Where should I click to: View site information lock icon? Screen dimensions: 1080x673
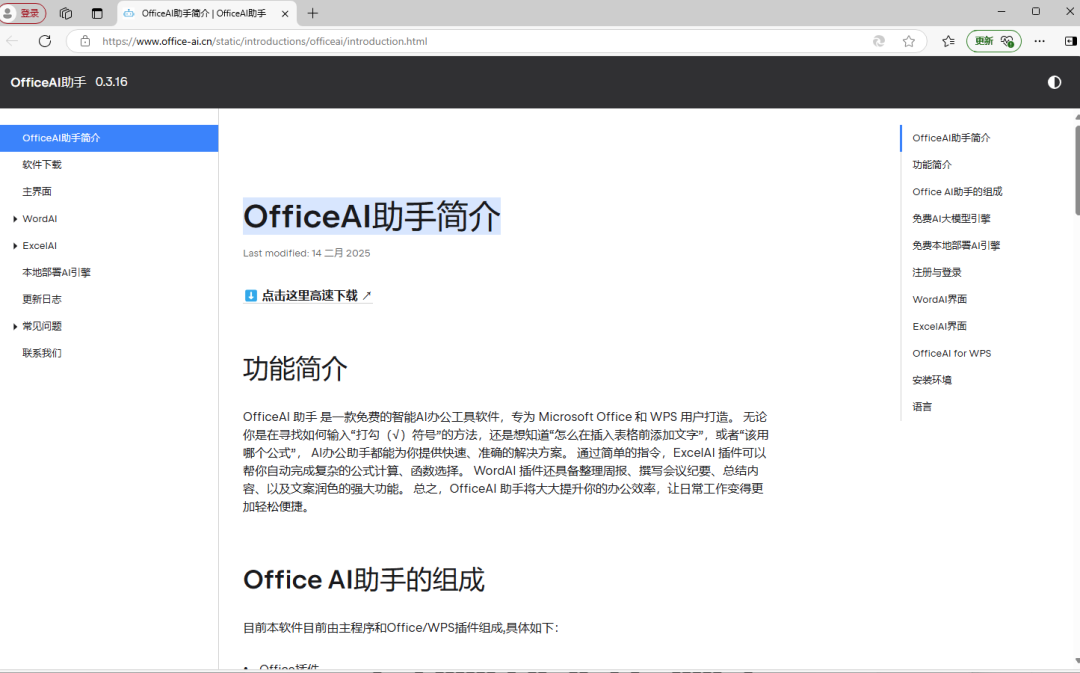point(85,41)
